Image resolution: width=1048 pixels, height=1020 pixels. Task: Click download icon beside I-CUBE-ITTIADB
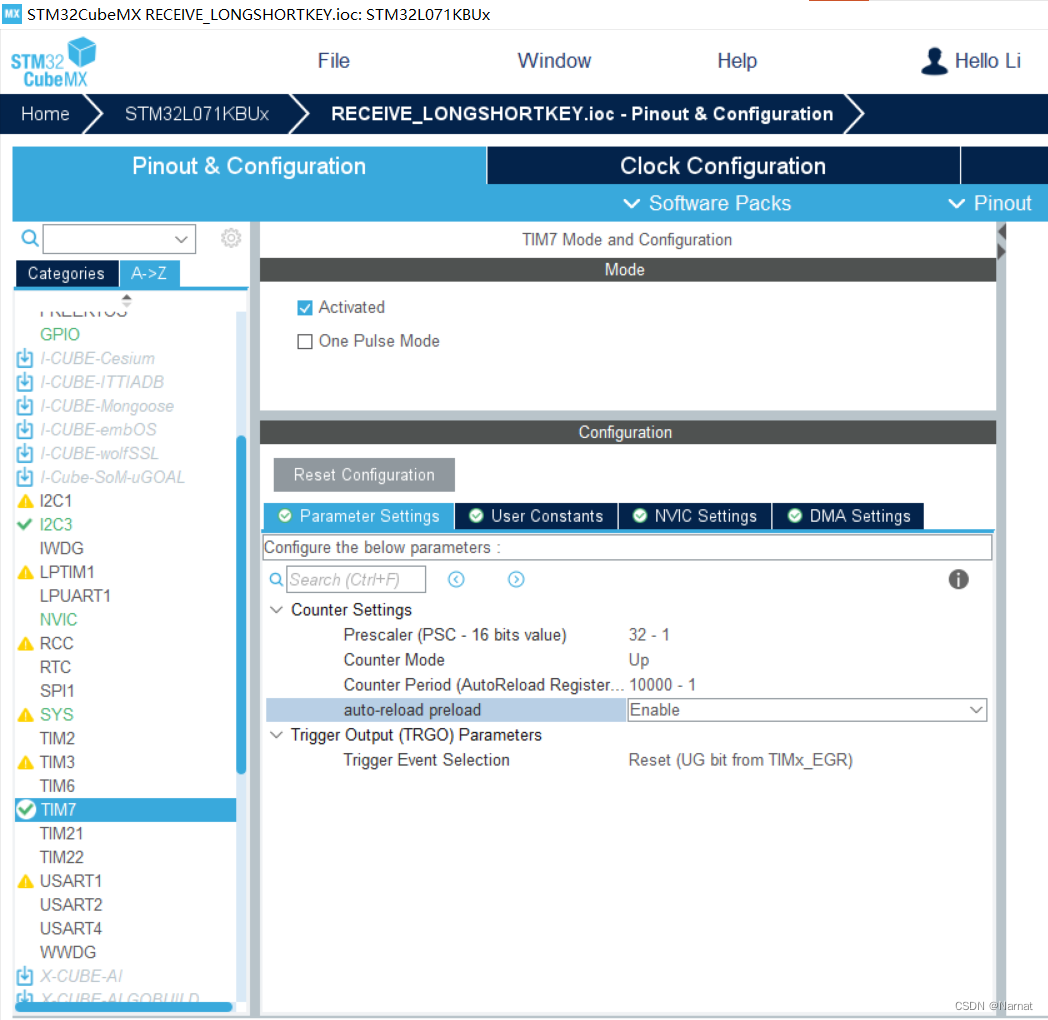point(25,382)
